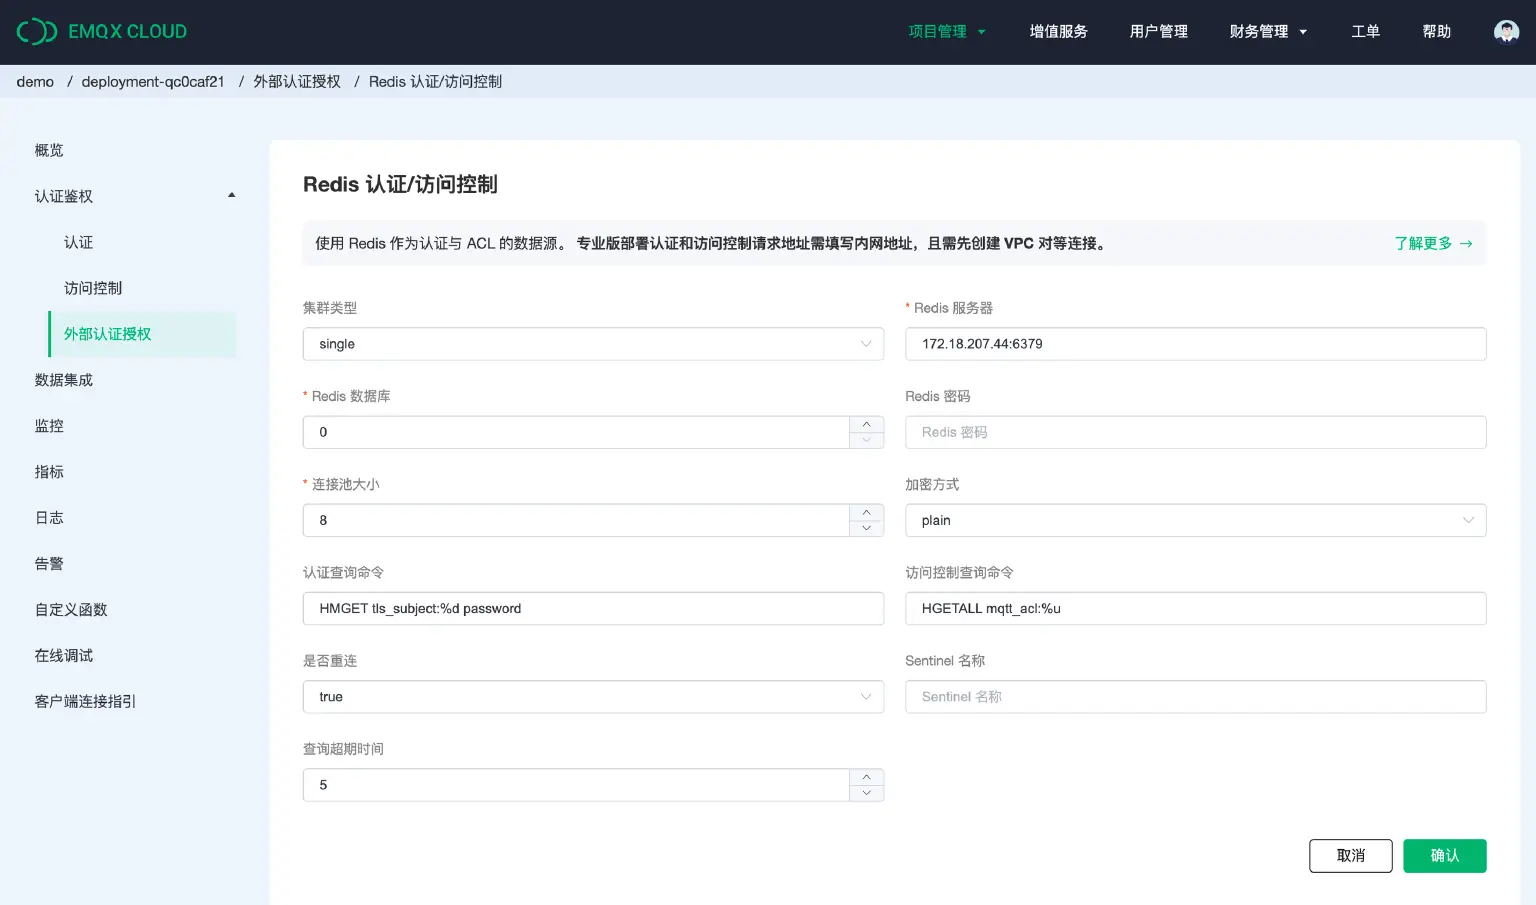Decrement the 连接池大小 value
1536x905 pixels.
pos(866,528)
